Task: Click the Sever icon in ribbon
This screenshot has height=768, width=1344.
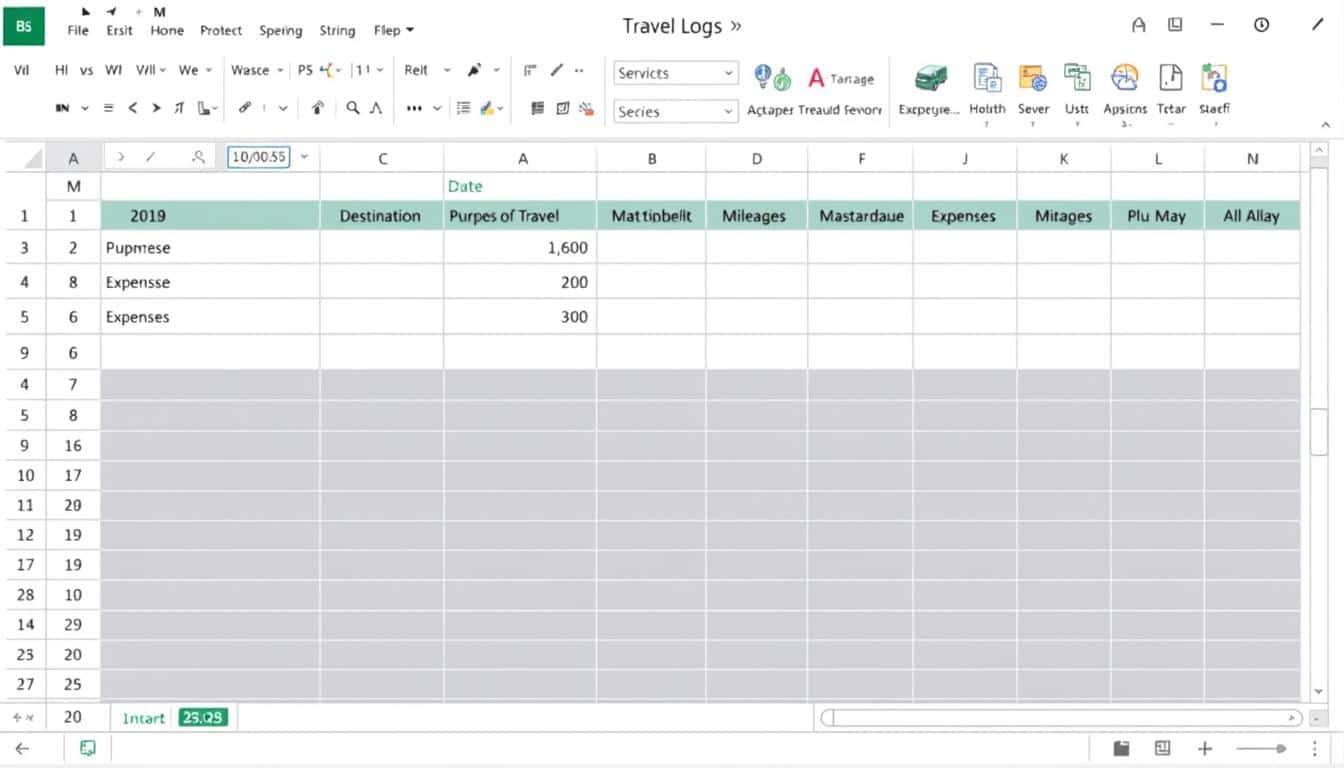Action: click(1033, 79)
